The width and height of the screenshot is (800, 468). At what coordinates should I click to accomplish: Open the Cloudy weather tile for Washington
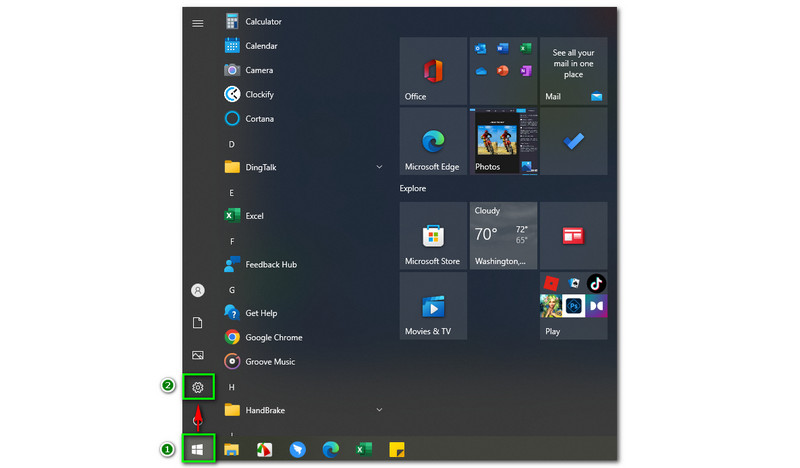(x=503, y=236)
